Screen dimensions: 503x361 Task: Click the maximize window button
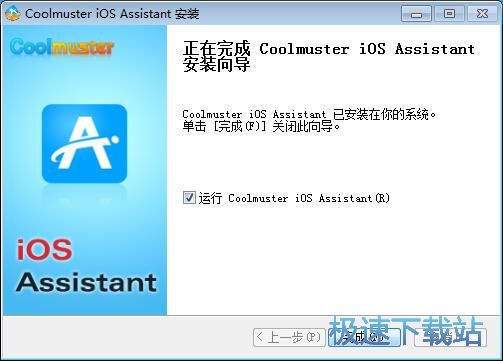point(449,14)
